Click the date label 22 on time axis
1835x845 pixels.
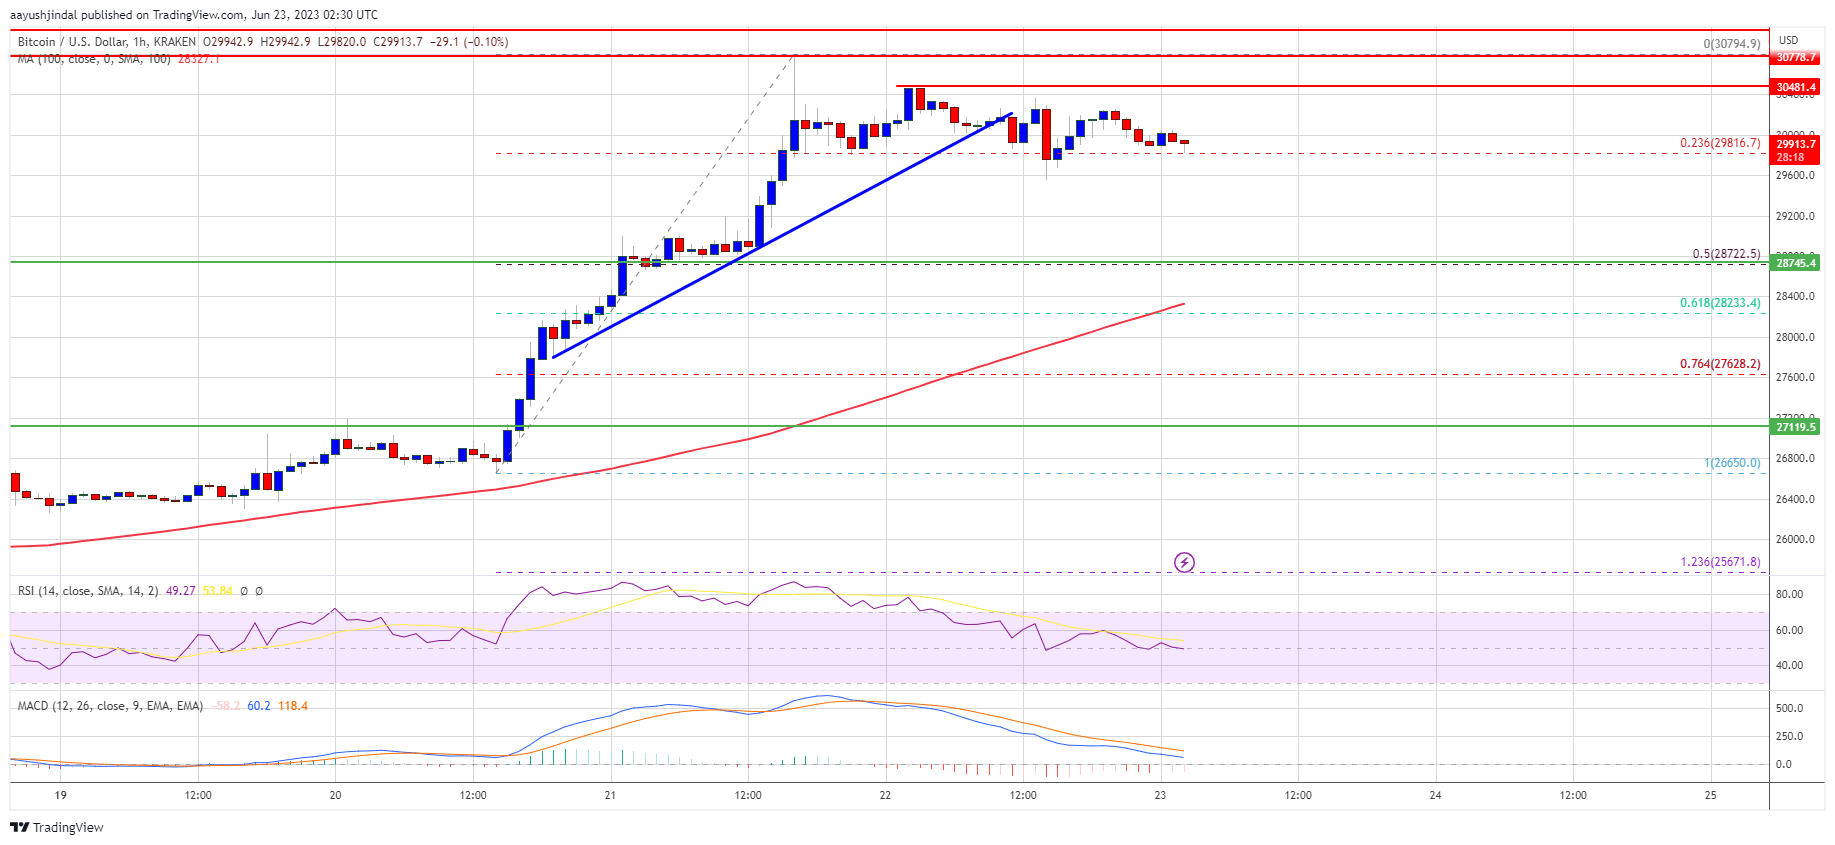(885, 796)
